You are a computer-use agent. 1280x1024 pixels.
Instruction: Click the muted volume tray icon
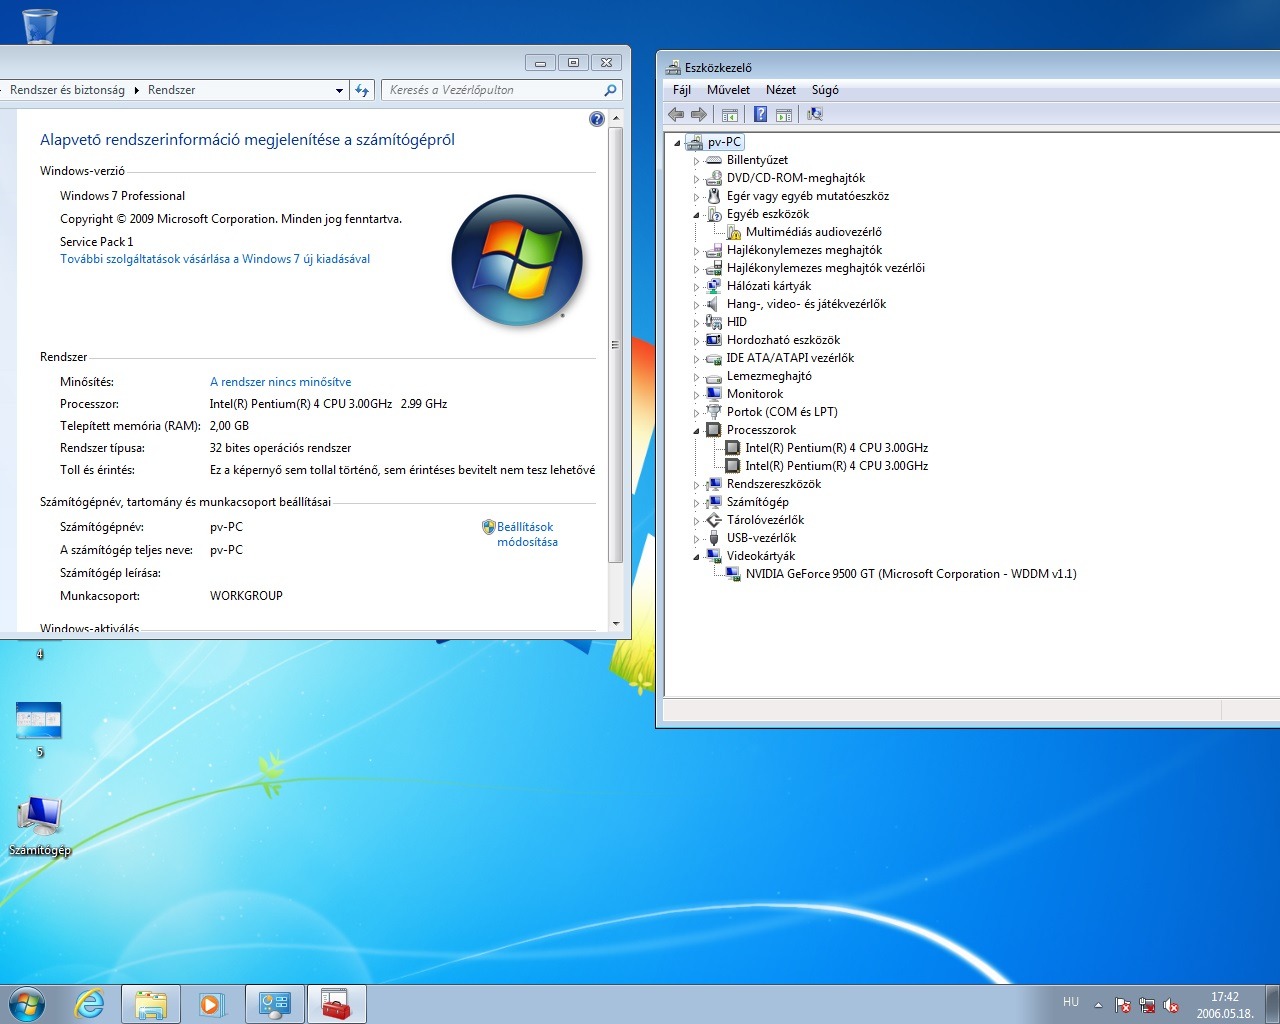click(x=1171, y=1005)
